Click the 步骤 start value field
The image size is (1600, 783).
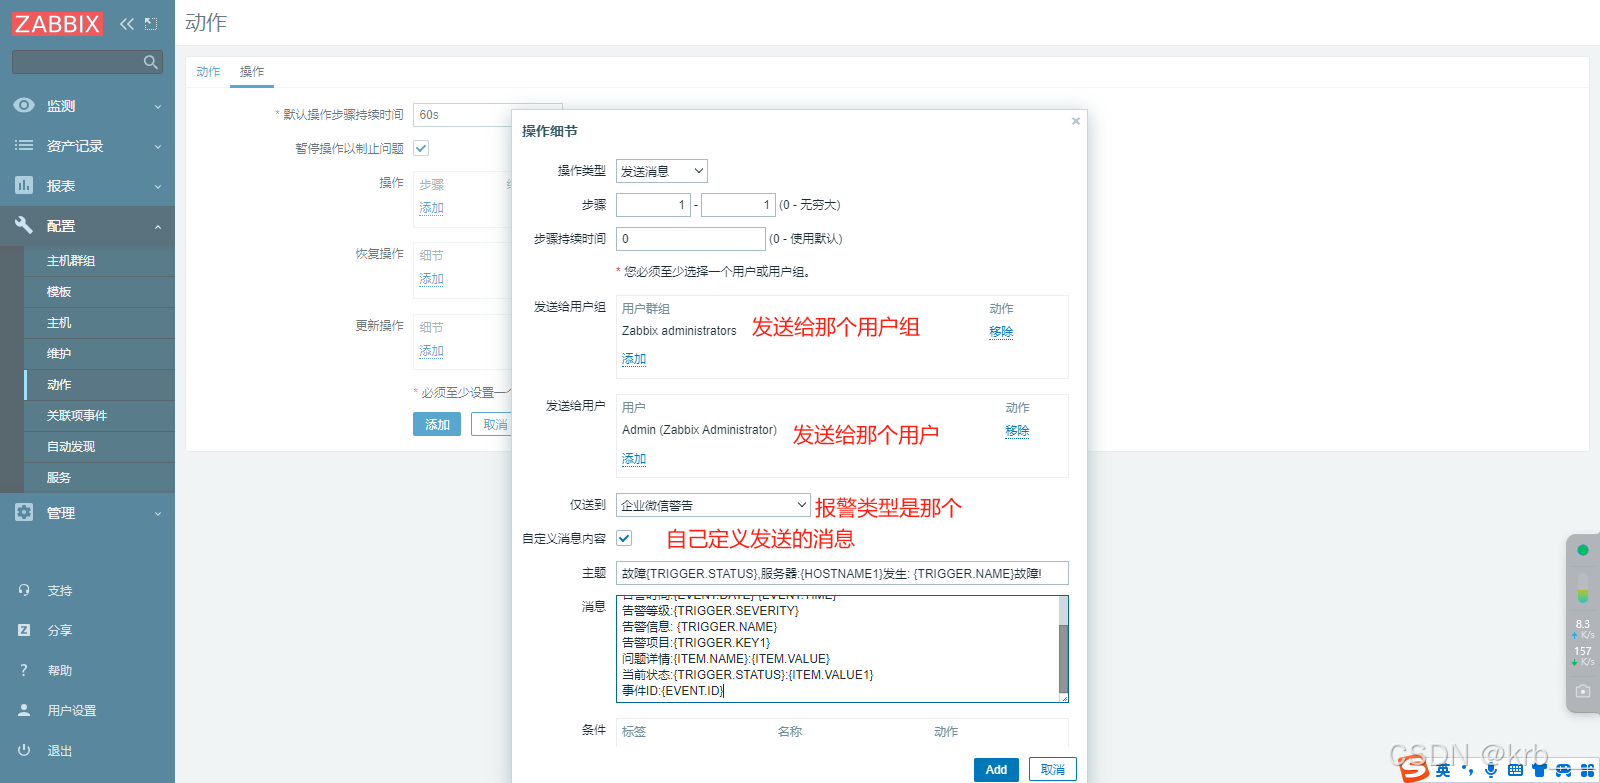point(653,205)
